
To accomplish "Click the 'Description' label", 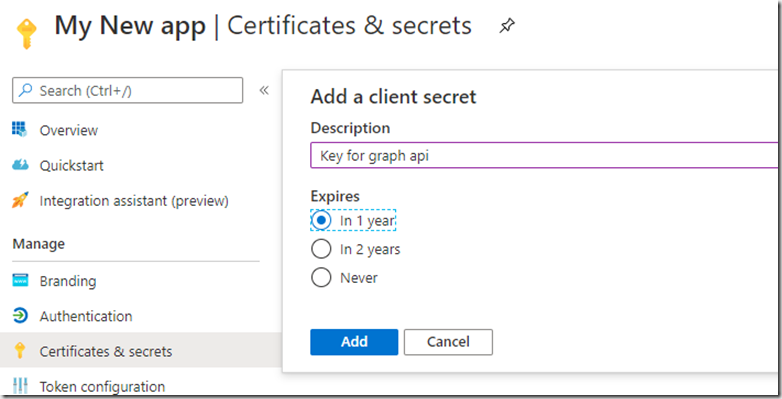I will (350, 128).
